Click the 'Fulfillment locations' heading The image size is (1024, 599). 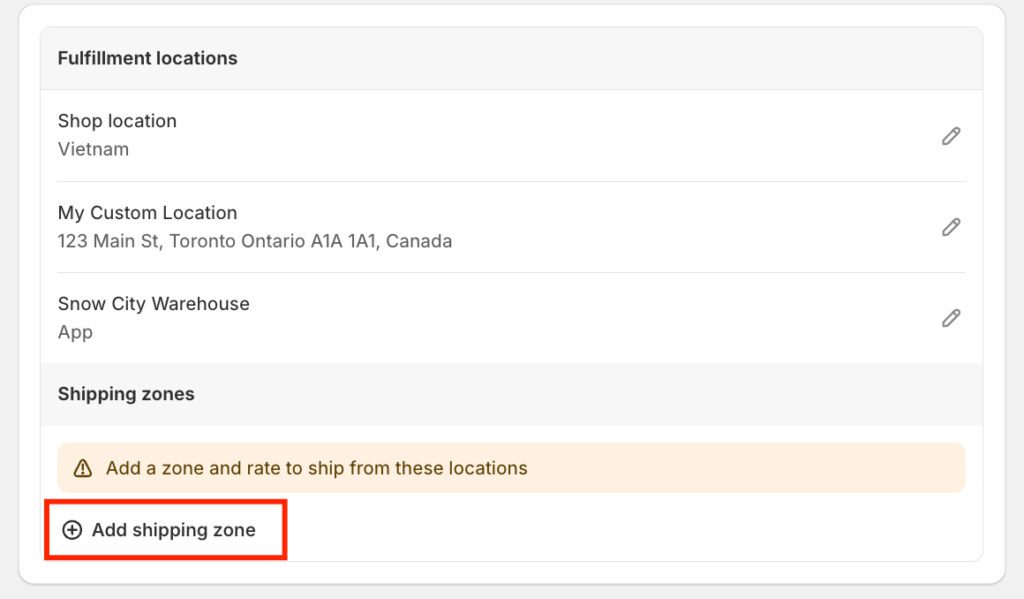[147, 58]
